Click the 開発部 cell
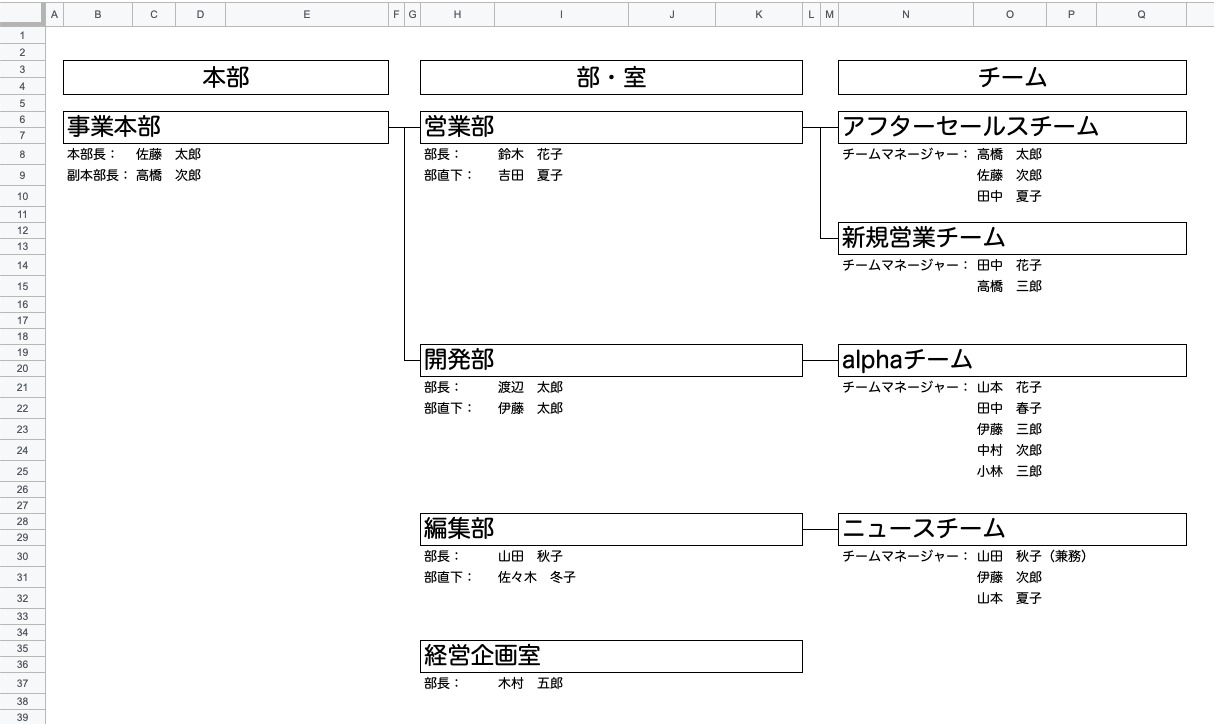The image size is (1214, 724). tap(611, 360)
